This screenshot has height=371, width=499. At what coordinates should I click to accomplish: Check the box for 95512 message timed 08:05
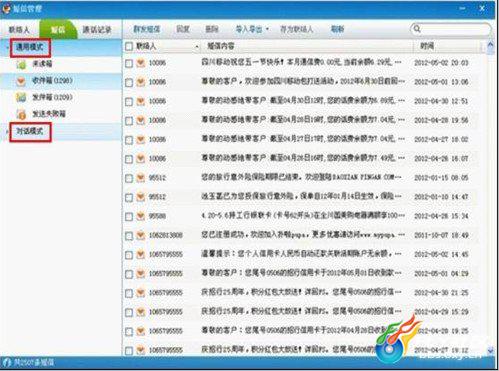pyautogui.click(x=129, y=178)
